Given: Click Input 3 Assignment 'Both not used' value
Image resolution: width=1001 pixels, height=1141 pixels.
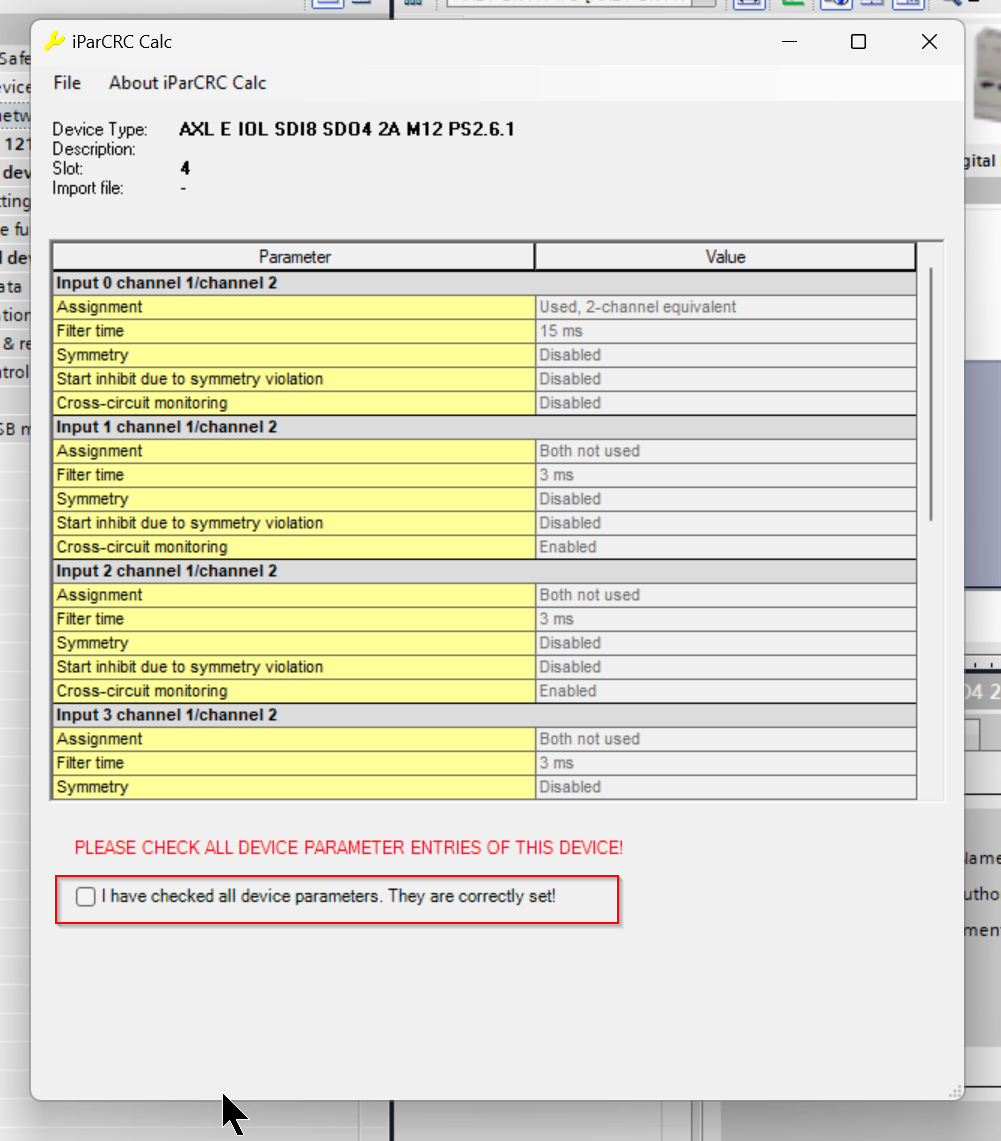Looking at the screenshot, I should click(725, 739).
